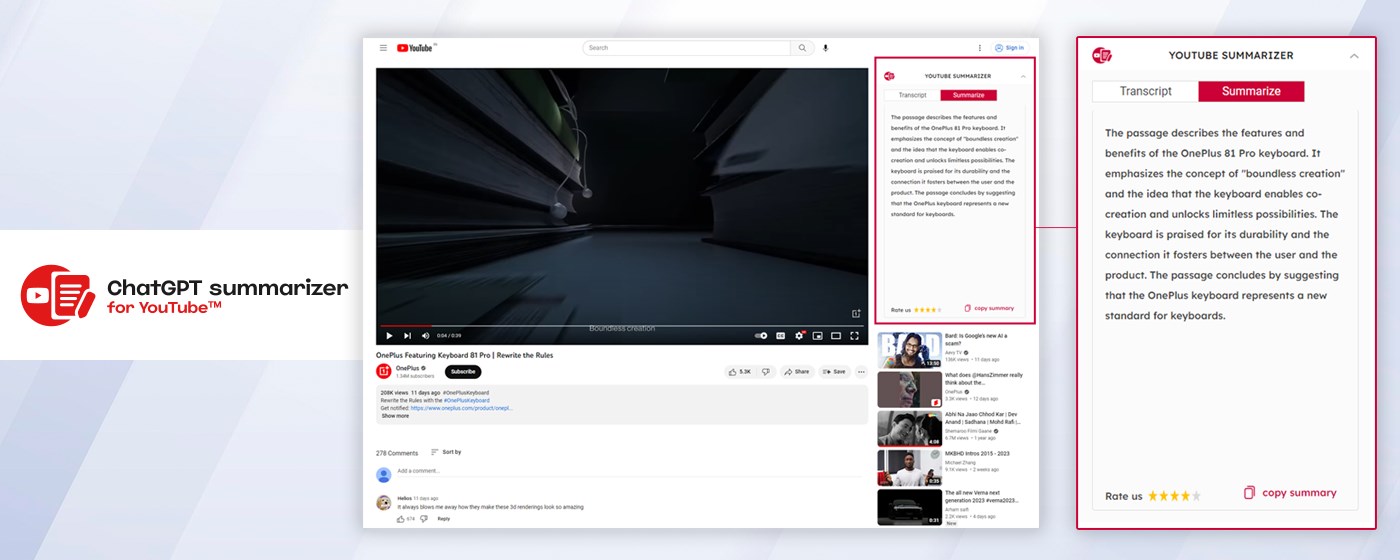This screenshot has width=1400, height=560.
Task: Enter fullscreen video mode
Action: [854, 336]
